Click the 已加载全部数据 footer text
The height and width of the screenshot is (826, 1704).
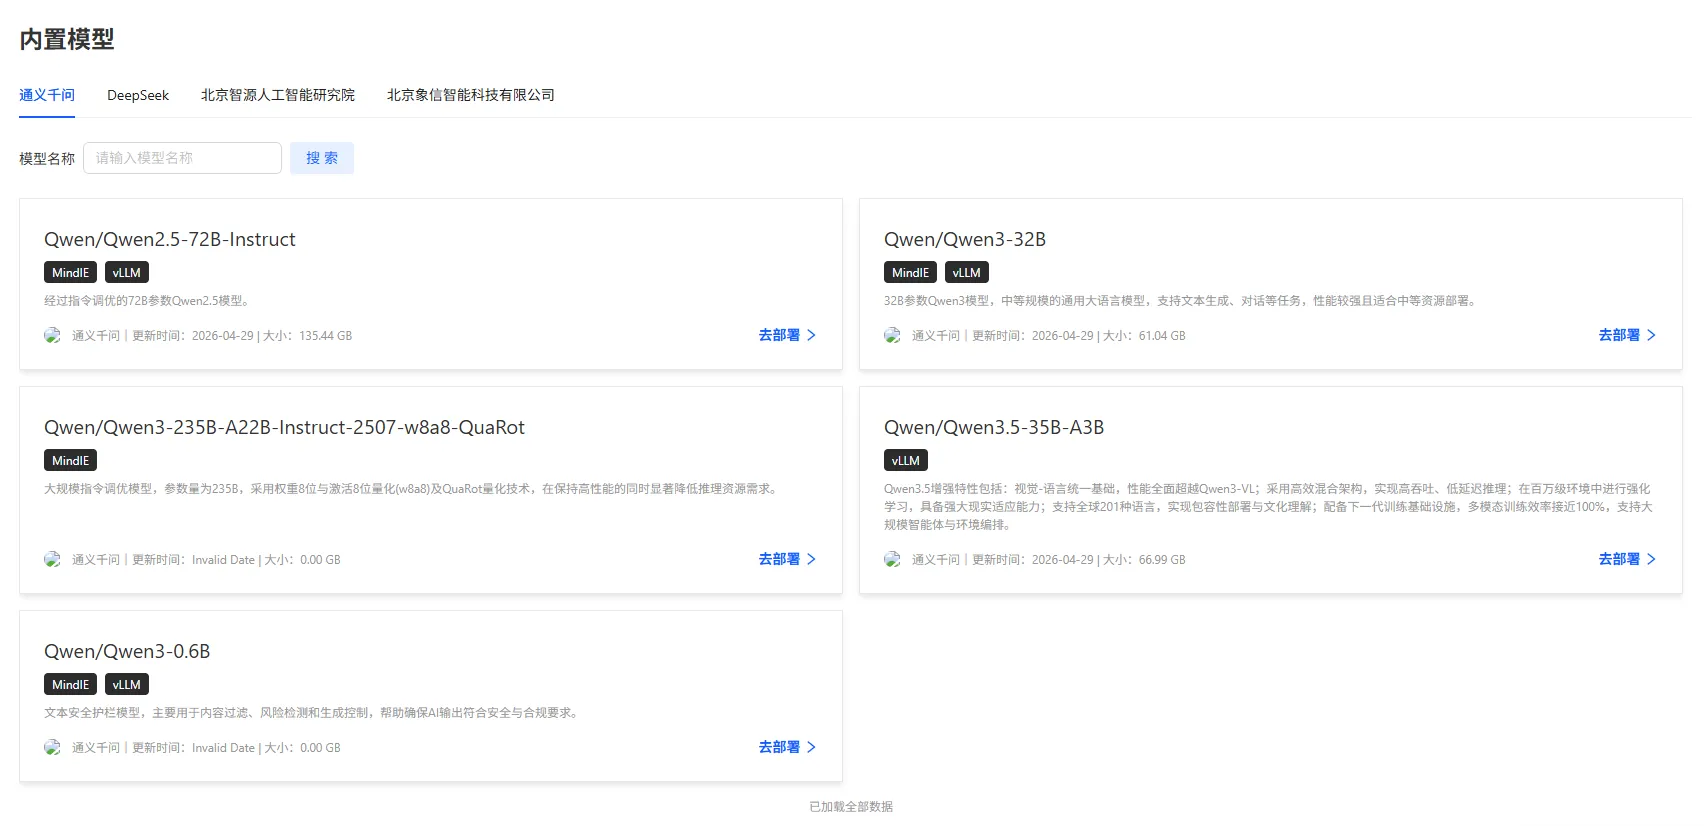[x=851, y=806]
